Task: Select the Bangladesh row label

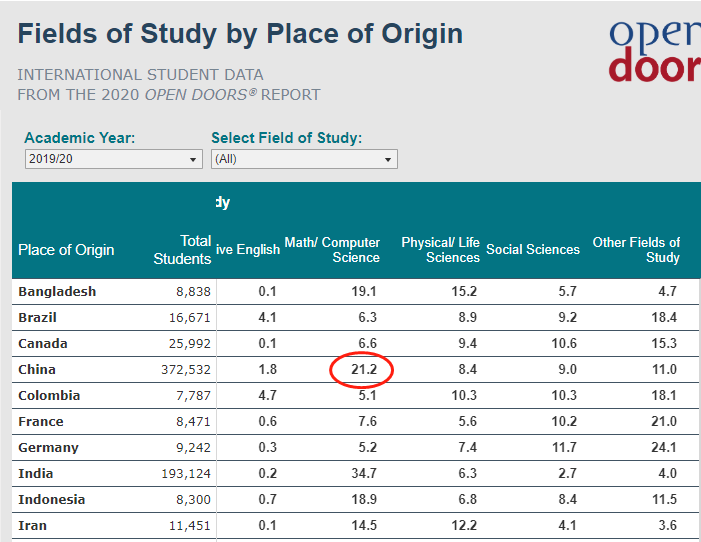Action: click(x=57, y=291)
